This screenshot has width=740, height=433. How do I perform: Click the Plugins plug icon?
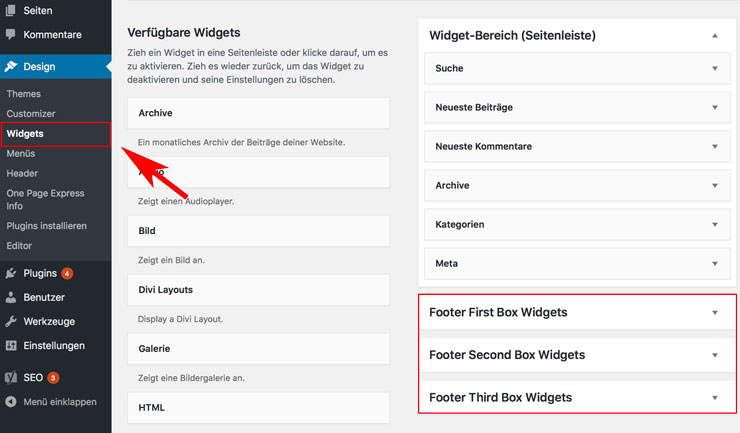coord(10,273)
